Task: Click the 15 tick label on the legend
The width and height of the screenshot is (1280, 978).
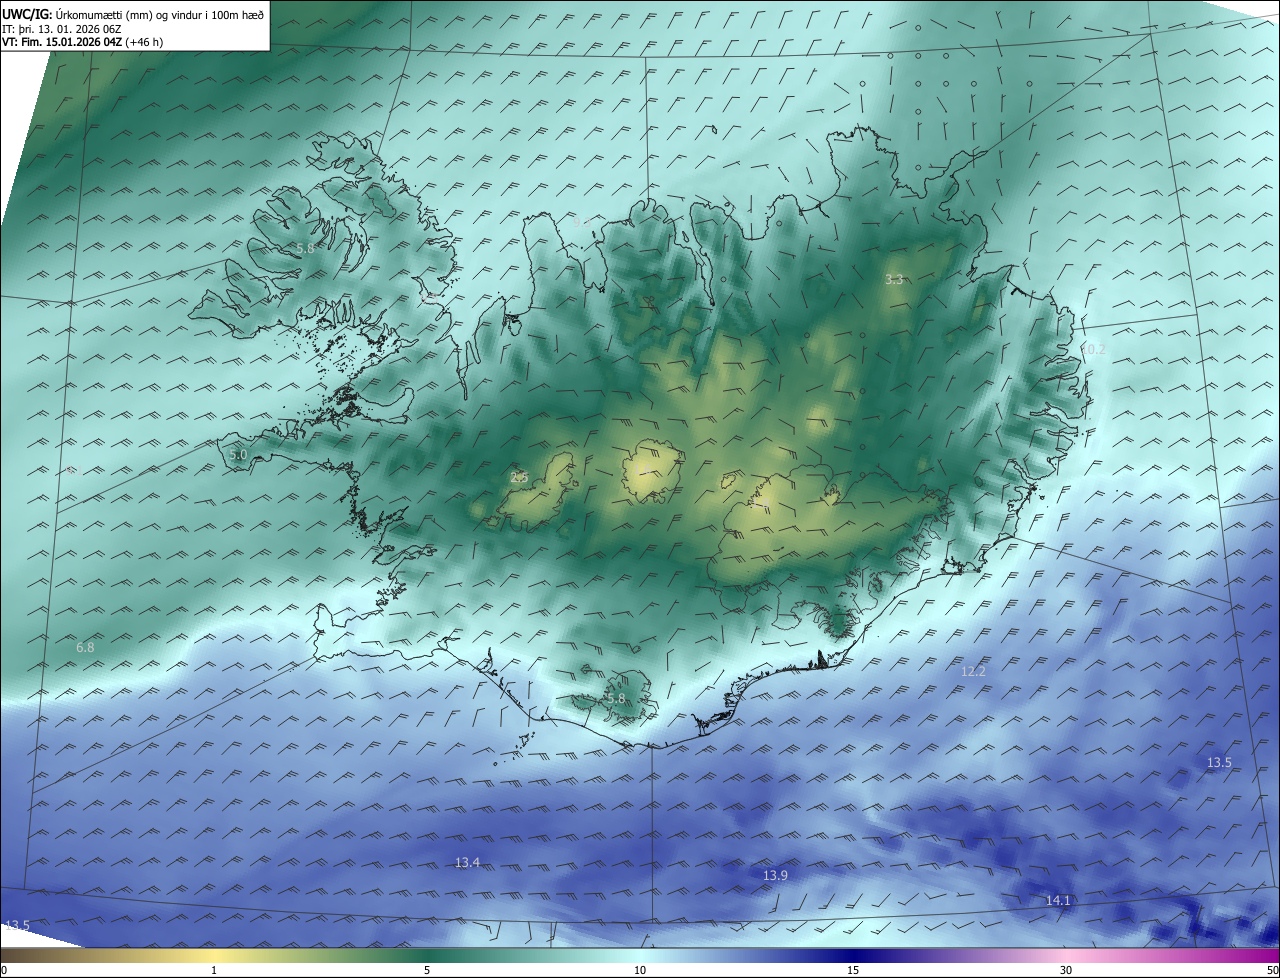Action: tap(853, 970)
